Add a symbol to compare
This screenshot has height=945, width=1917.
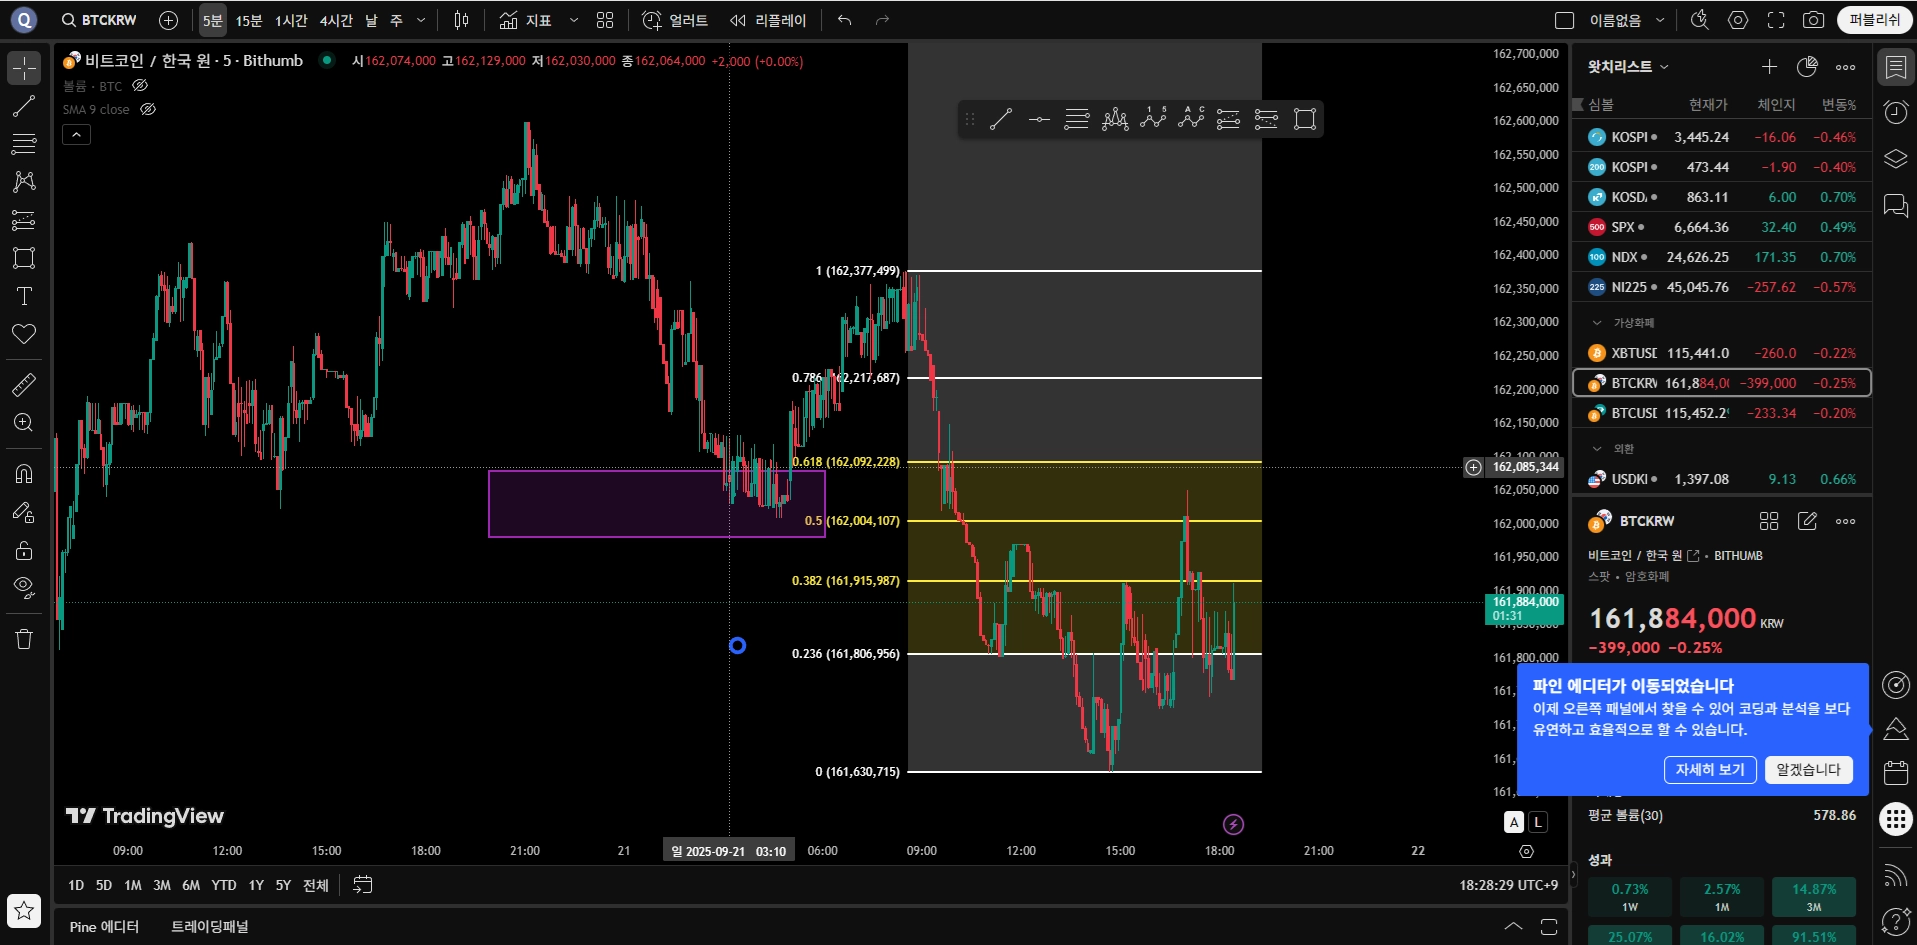(x=169, y=20)
